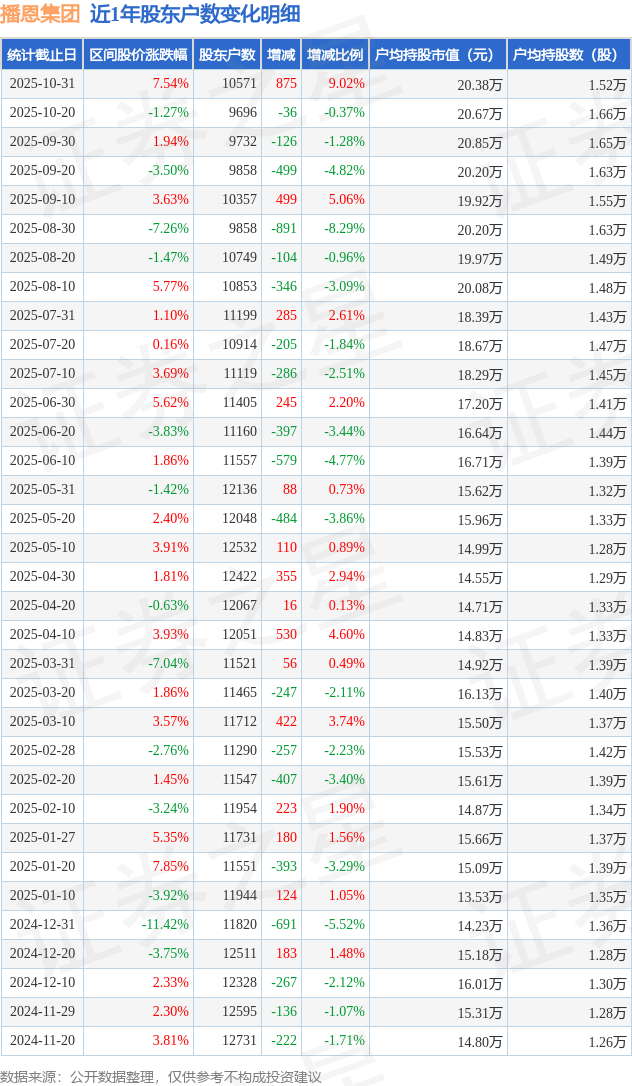
Task: Click the 7.54% price change value
Action: (170, 84)
